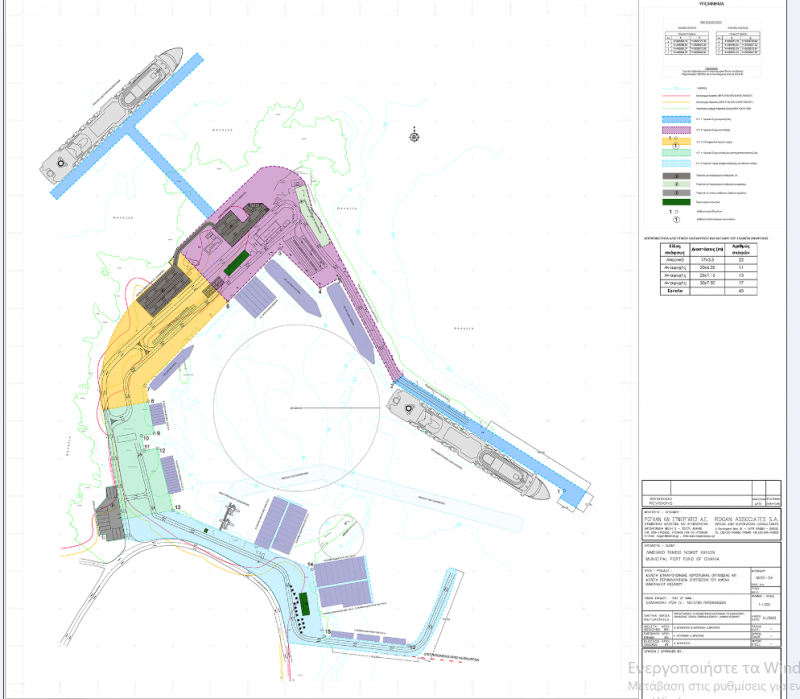This screenshot has width=800, height=699.
Task: Click the compass rose north arrow symbol
Action: (x=415, y=137)
